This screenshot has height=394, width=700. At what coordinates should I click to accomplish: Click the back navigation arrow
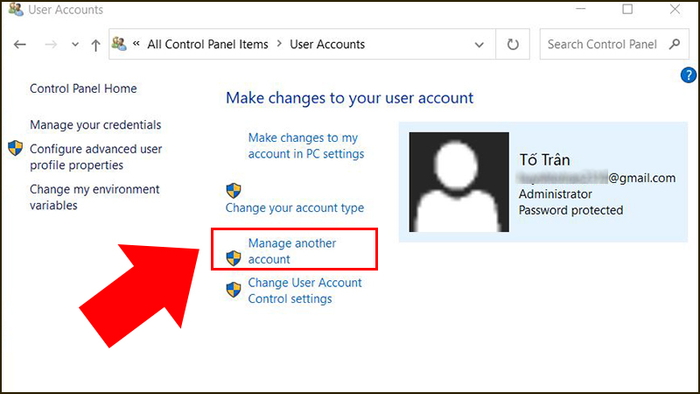click(20, 45)
